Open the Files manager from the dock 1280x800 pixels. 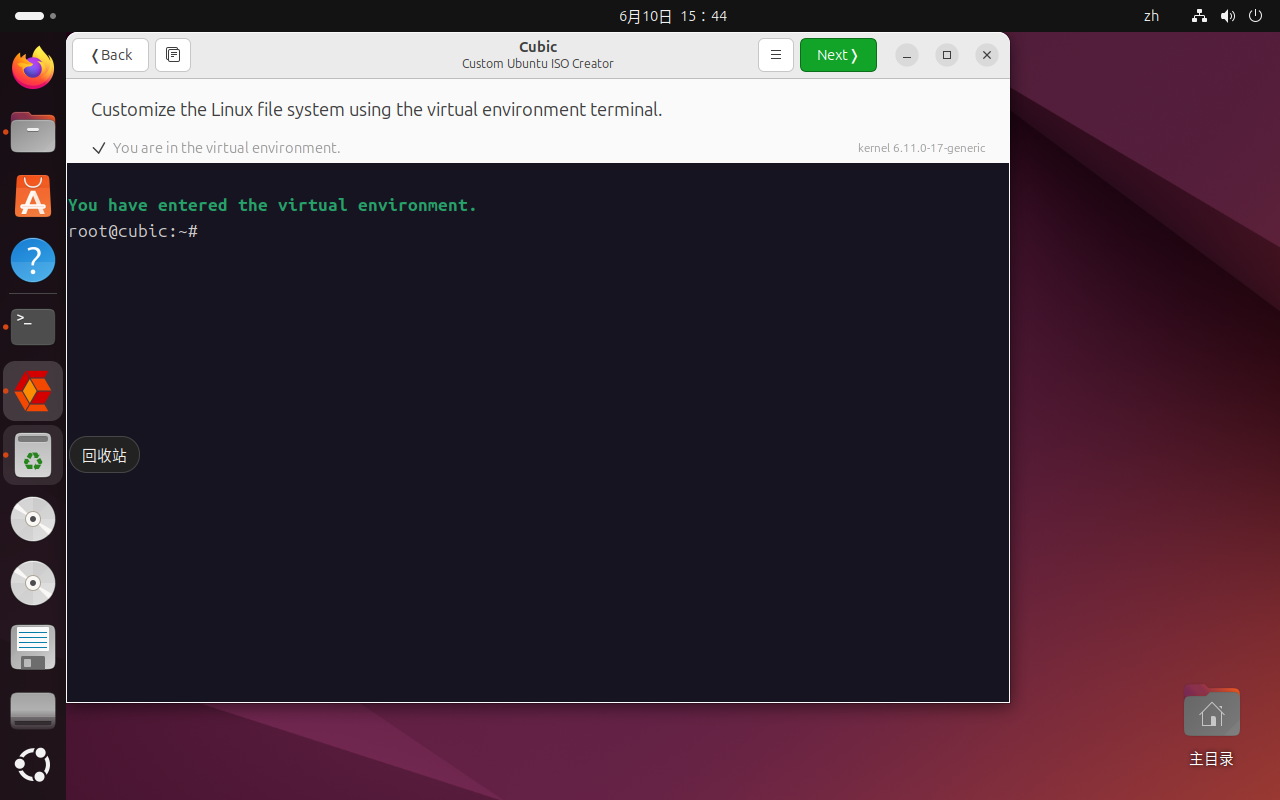(33, 132)
